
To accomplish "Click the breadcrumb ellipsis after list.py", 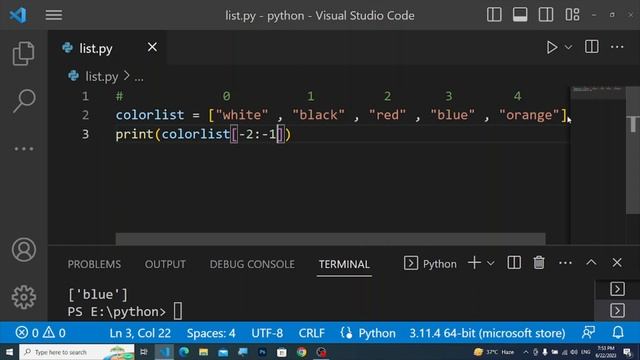I will point(139,78).
